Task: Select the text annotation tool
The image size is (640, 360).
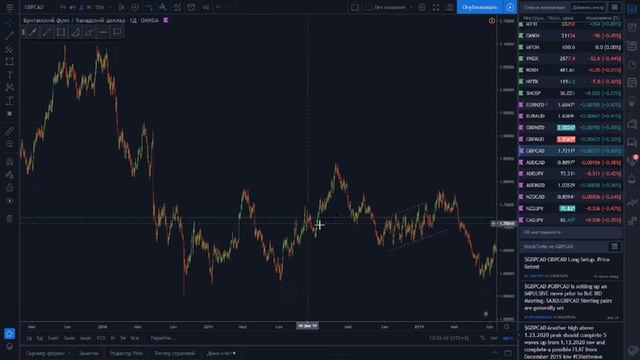Action: tap(9, 75)
